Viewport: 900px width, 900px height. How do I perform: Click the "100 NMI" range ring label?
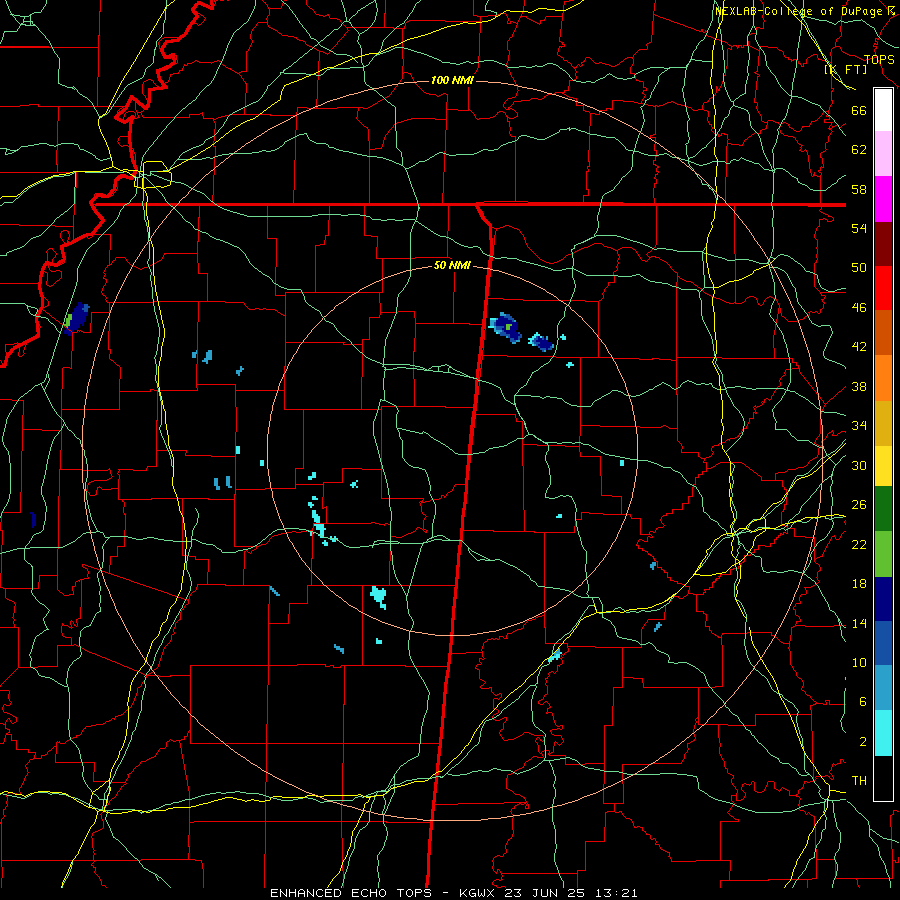(452, 80)
